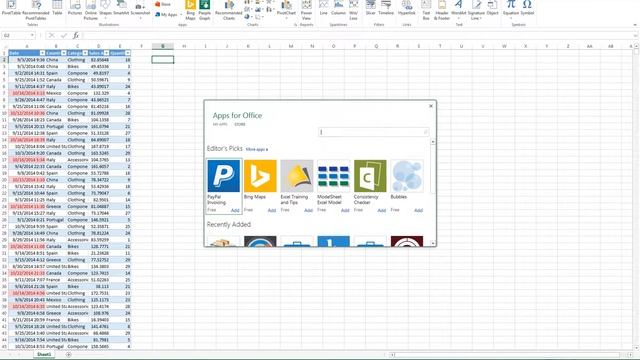Switch to MY APPS tab in dialog
This screenshot has height=360, width=640.
[x=220, y=124]
